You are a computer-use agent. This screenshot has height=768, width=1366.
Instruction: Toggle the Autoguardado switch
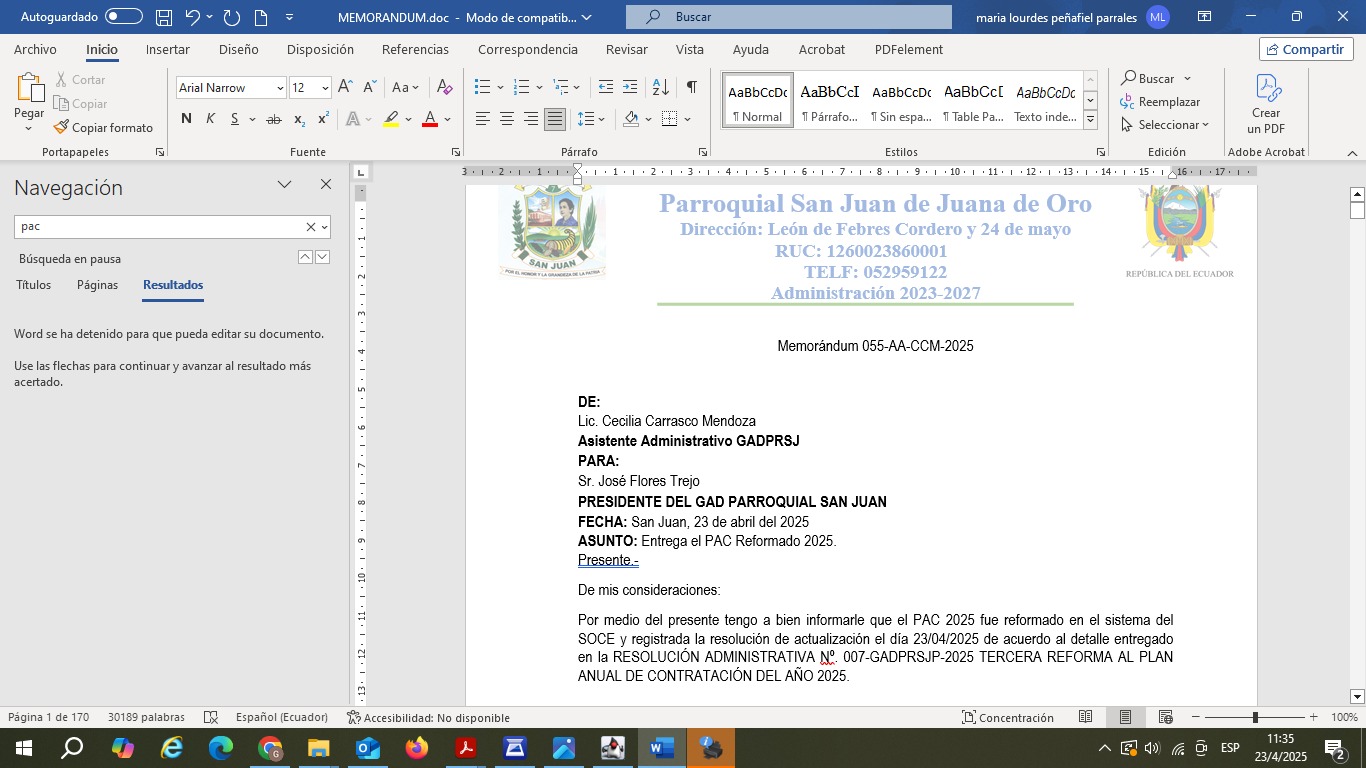click(124, 17)
